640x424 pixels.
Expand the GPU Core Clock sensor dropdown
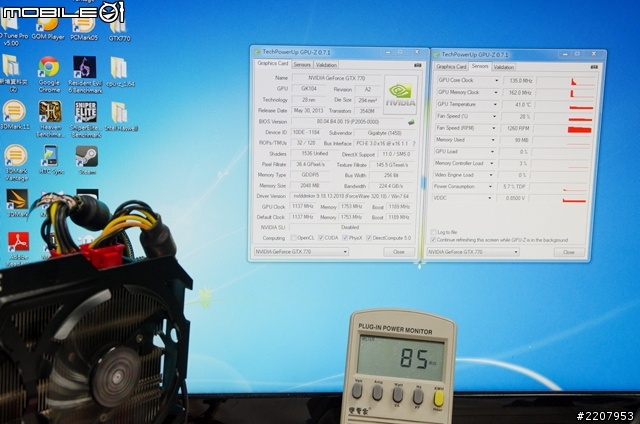coord(496,80)
